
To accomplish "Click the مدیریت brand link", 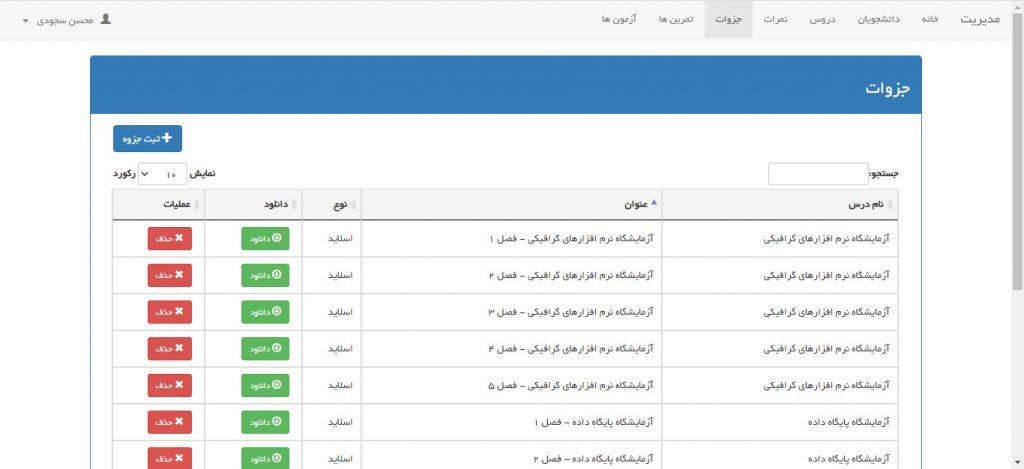I will pyautogui.click(x=980, y=20).
